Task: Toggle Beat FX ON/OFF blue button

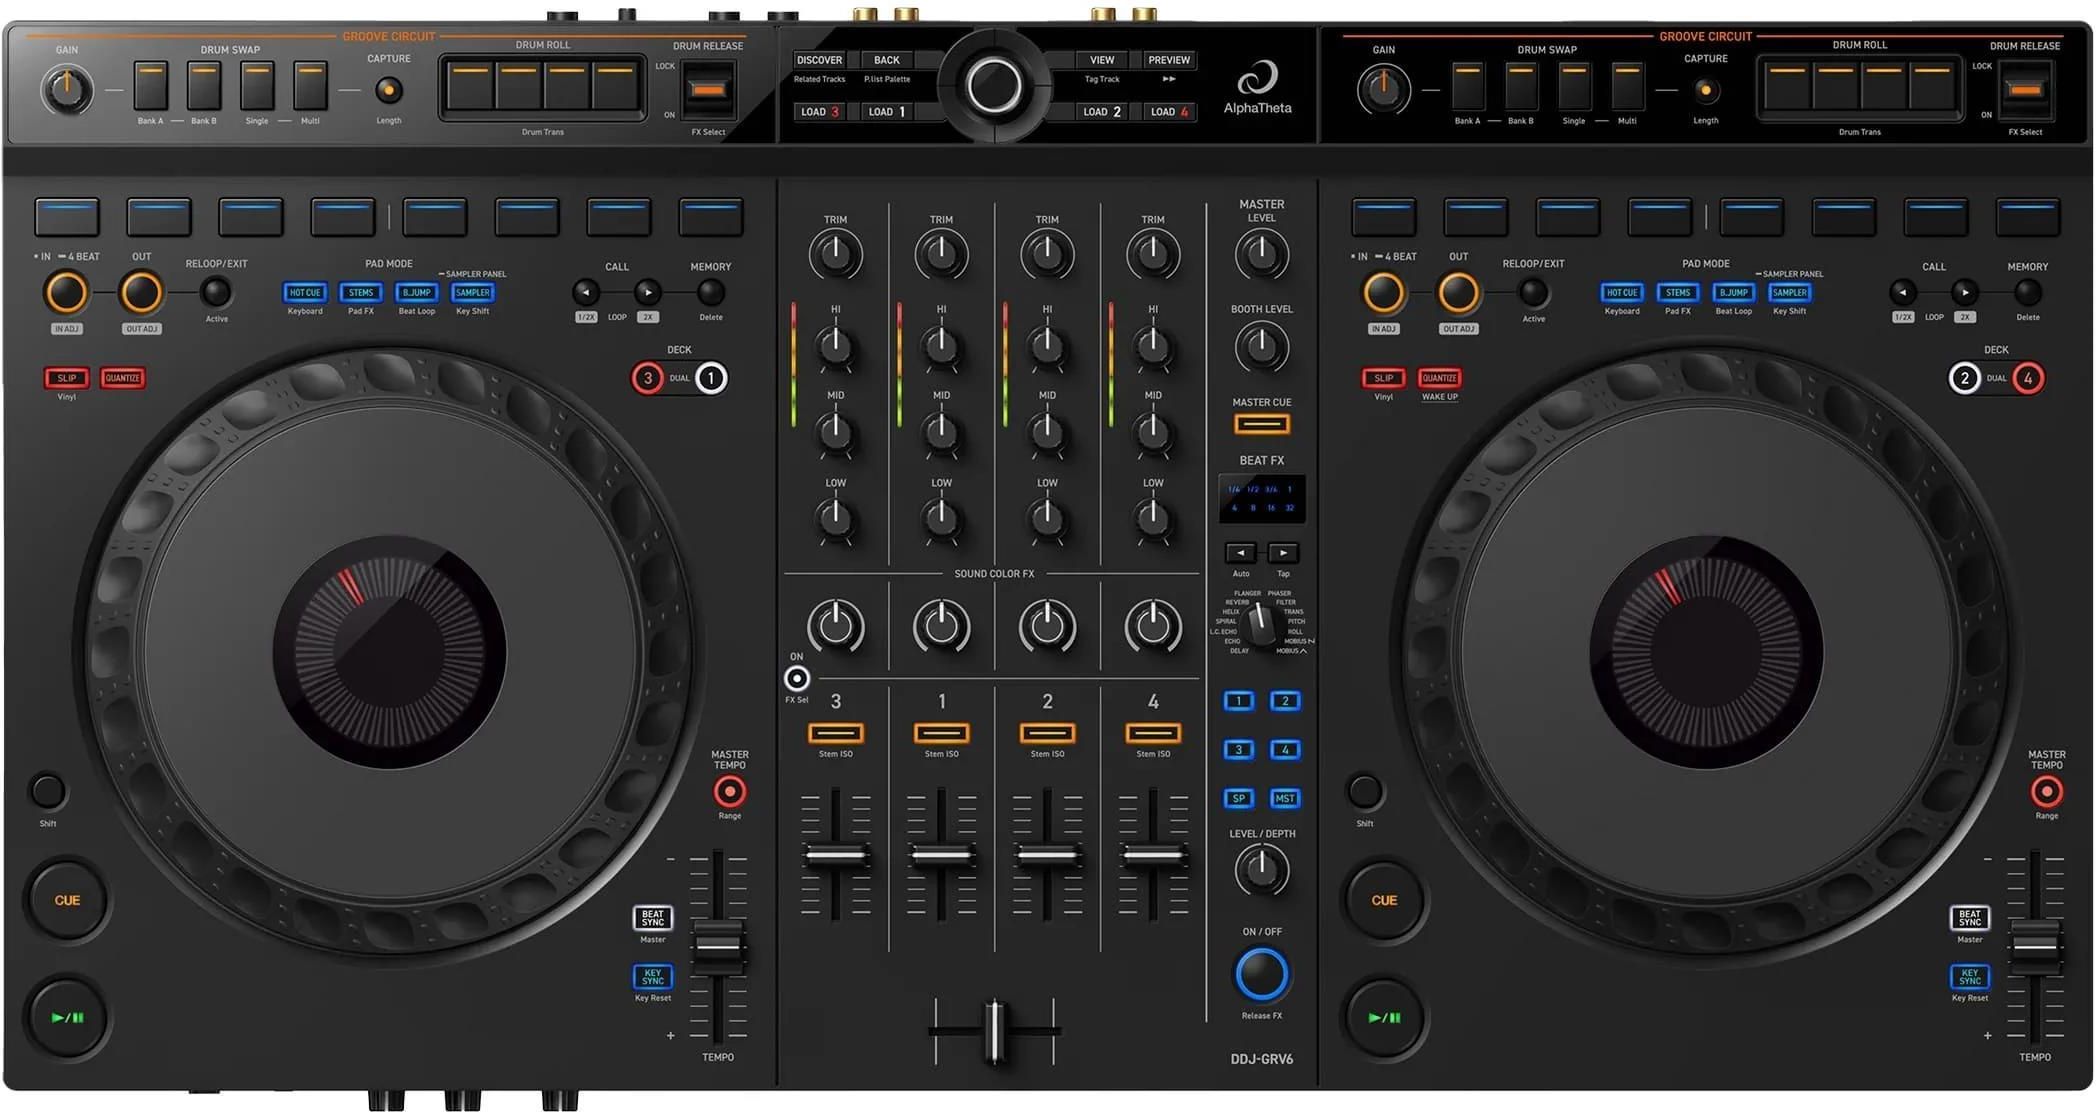Action: (x=1262, y=974)
